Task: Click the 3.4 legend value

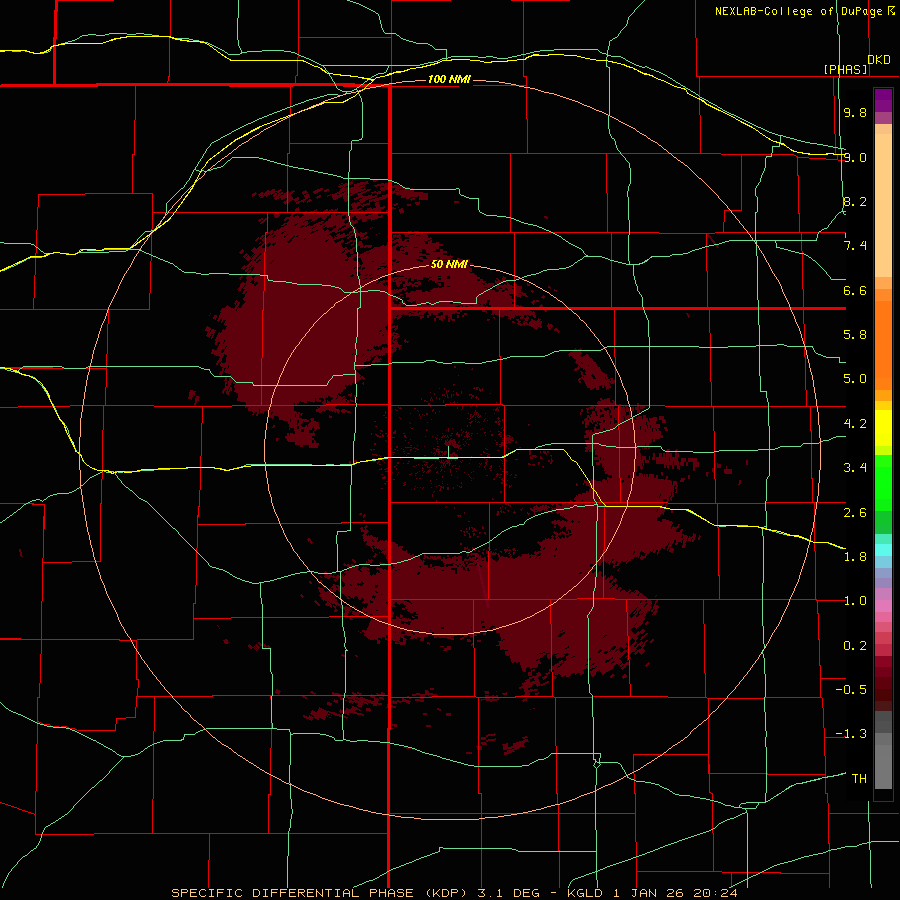Action: coord(855,468)
